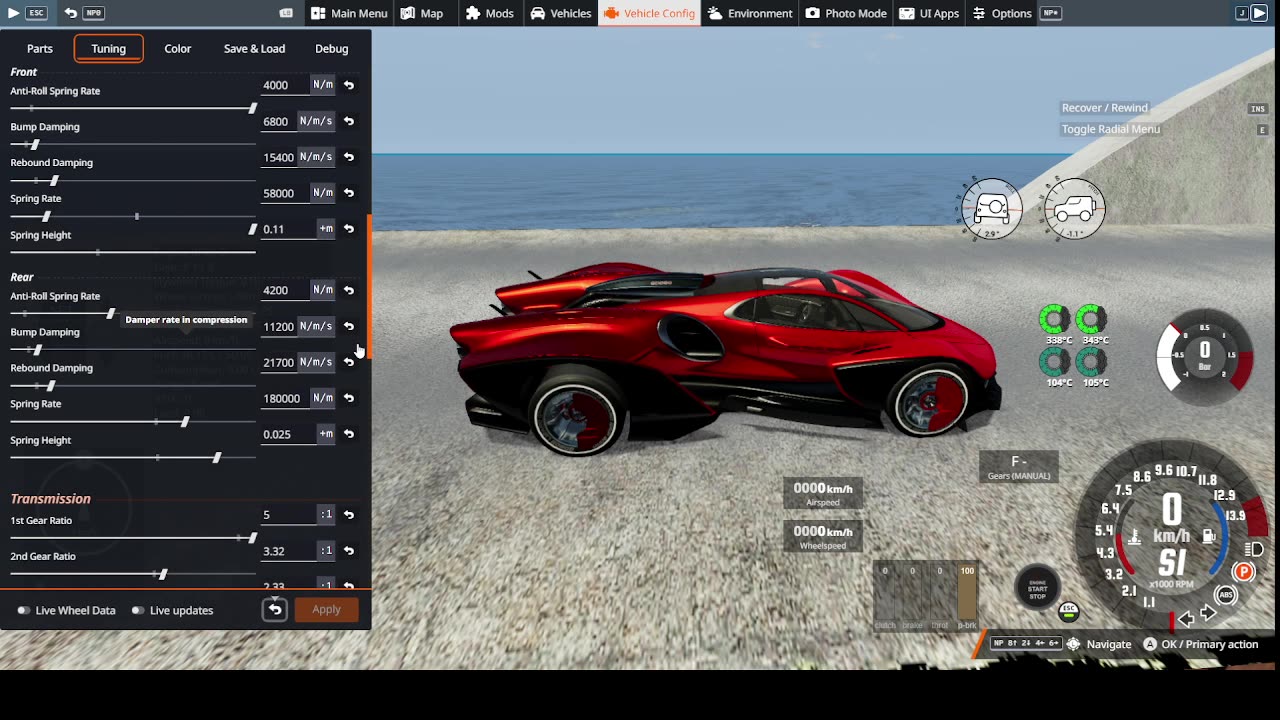The height and width of the screenshot is (720, 1280).
Task: Reset Front Anti-Roll Spring Rate value
Action: pos(349,85)
